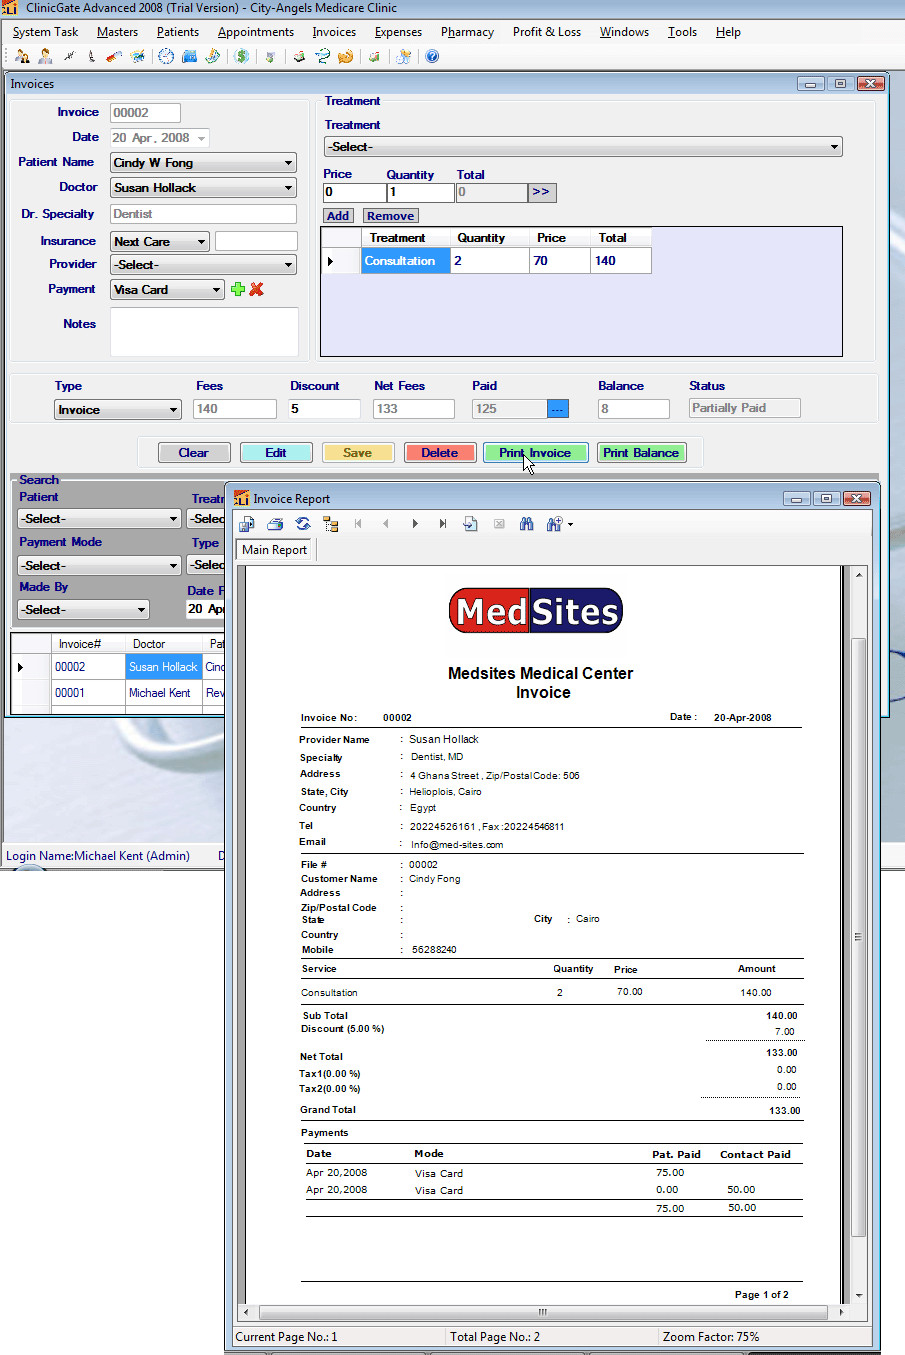Jump to last report page
Viewport: 905px width, 1355px height.
tap(442, 524)
